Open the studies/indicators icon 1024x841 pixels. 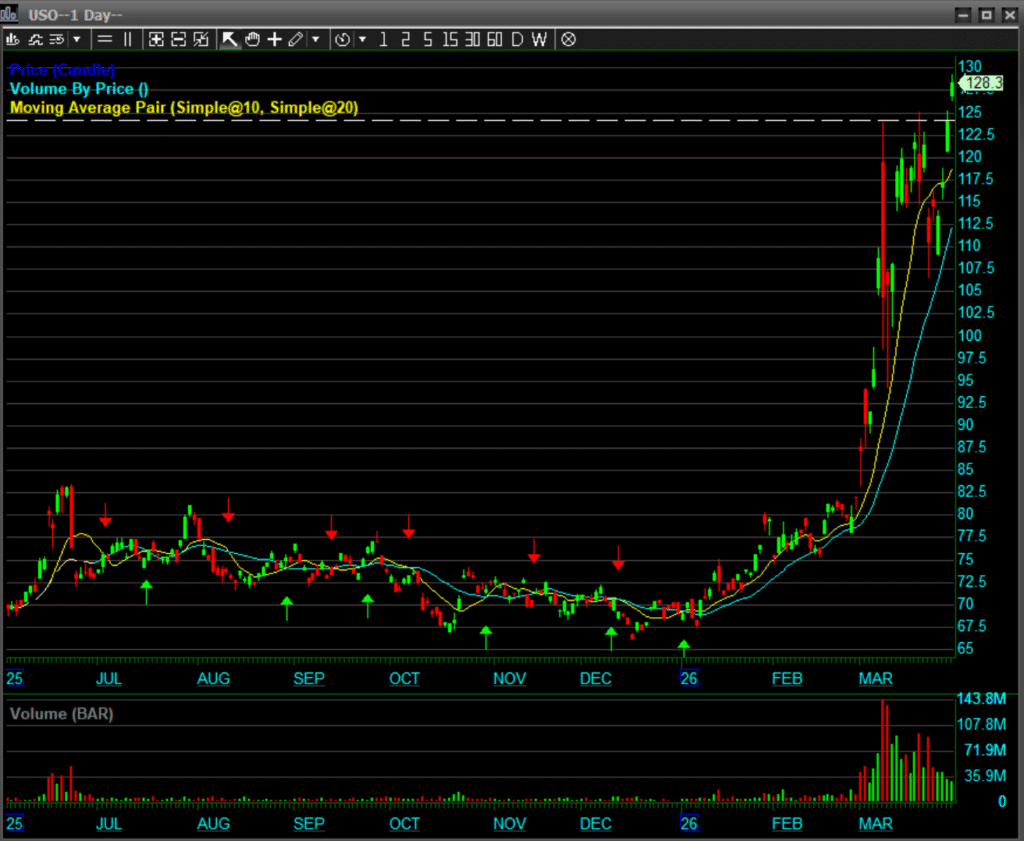click(35, 39)
